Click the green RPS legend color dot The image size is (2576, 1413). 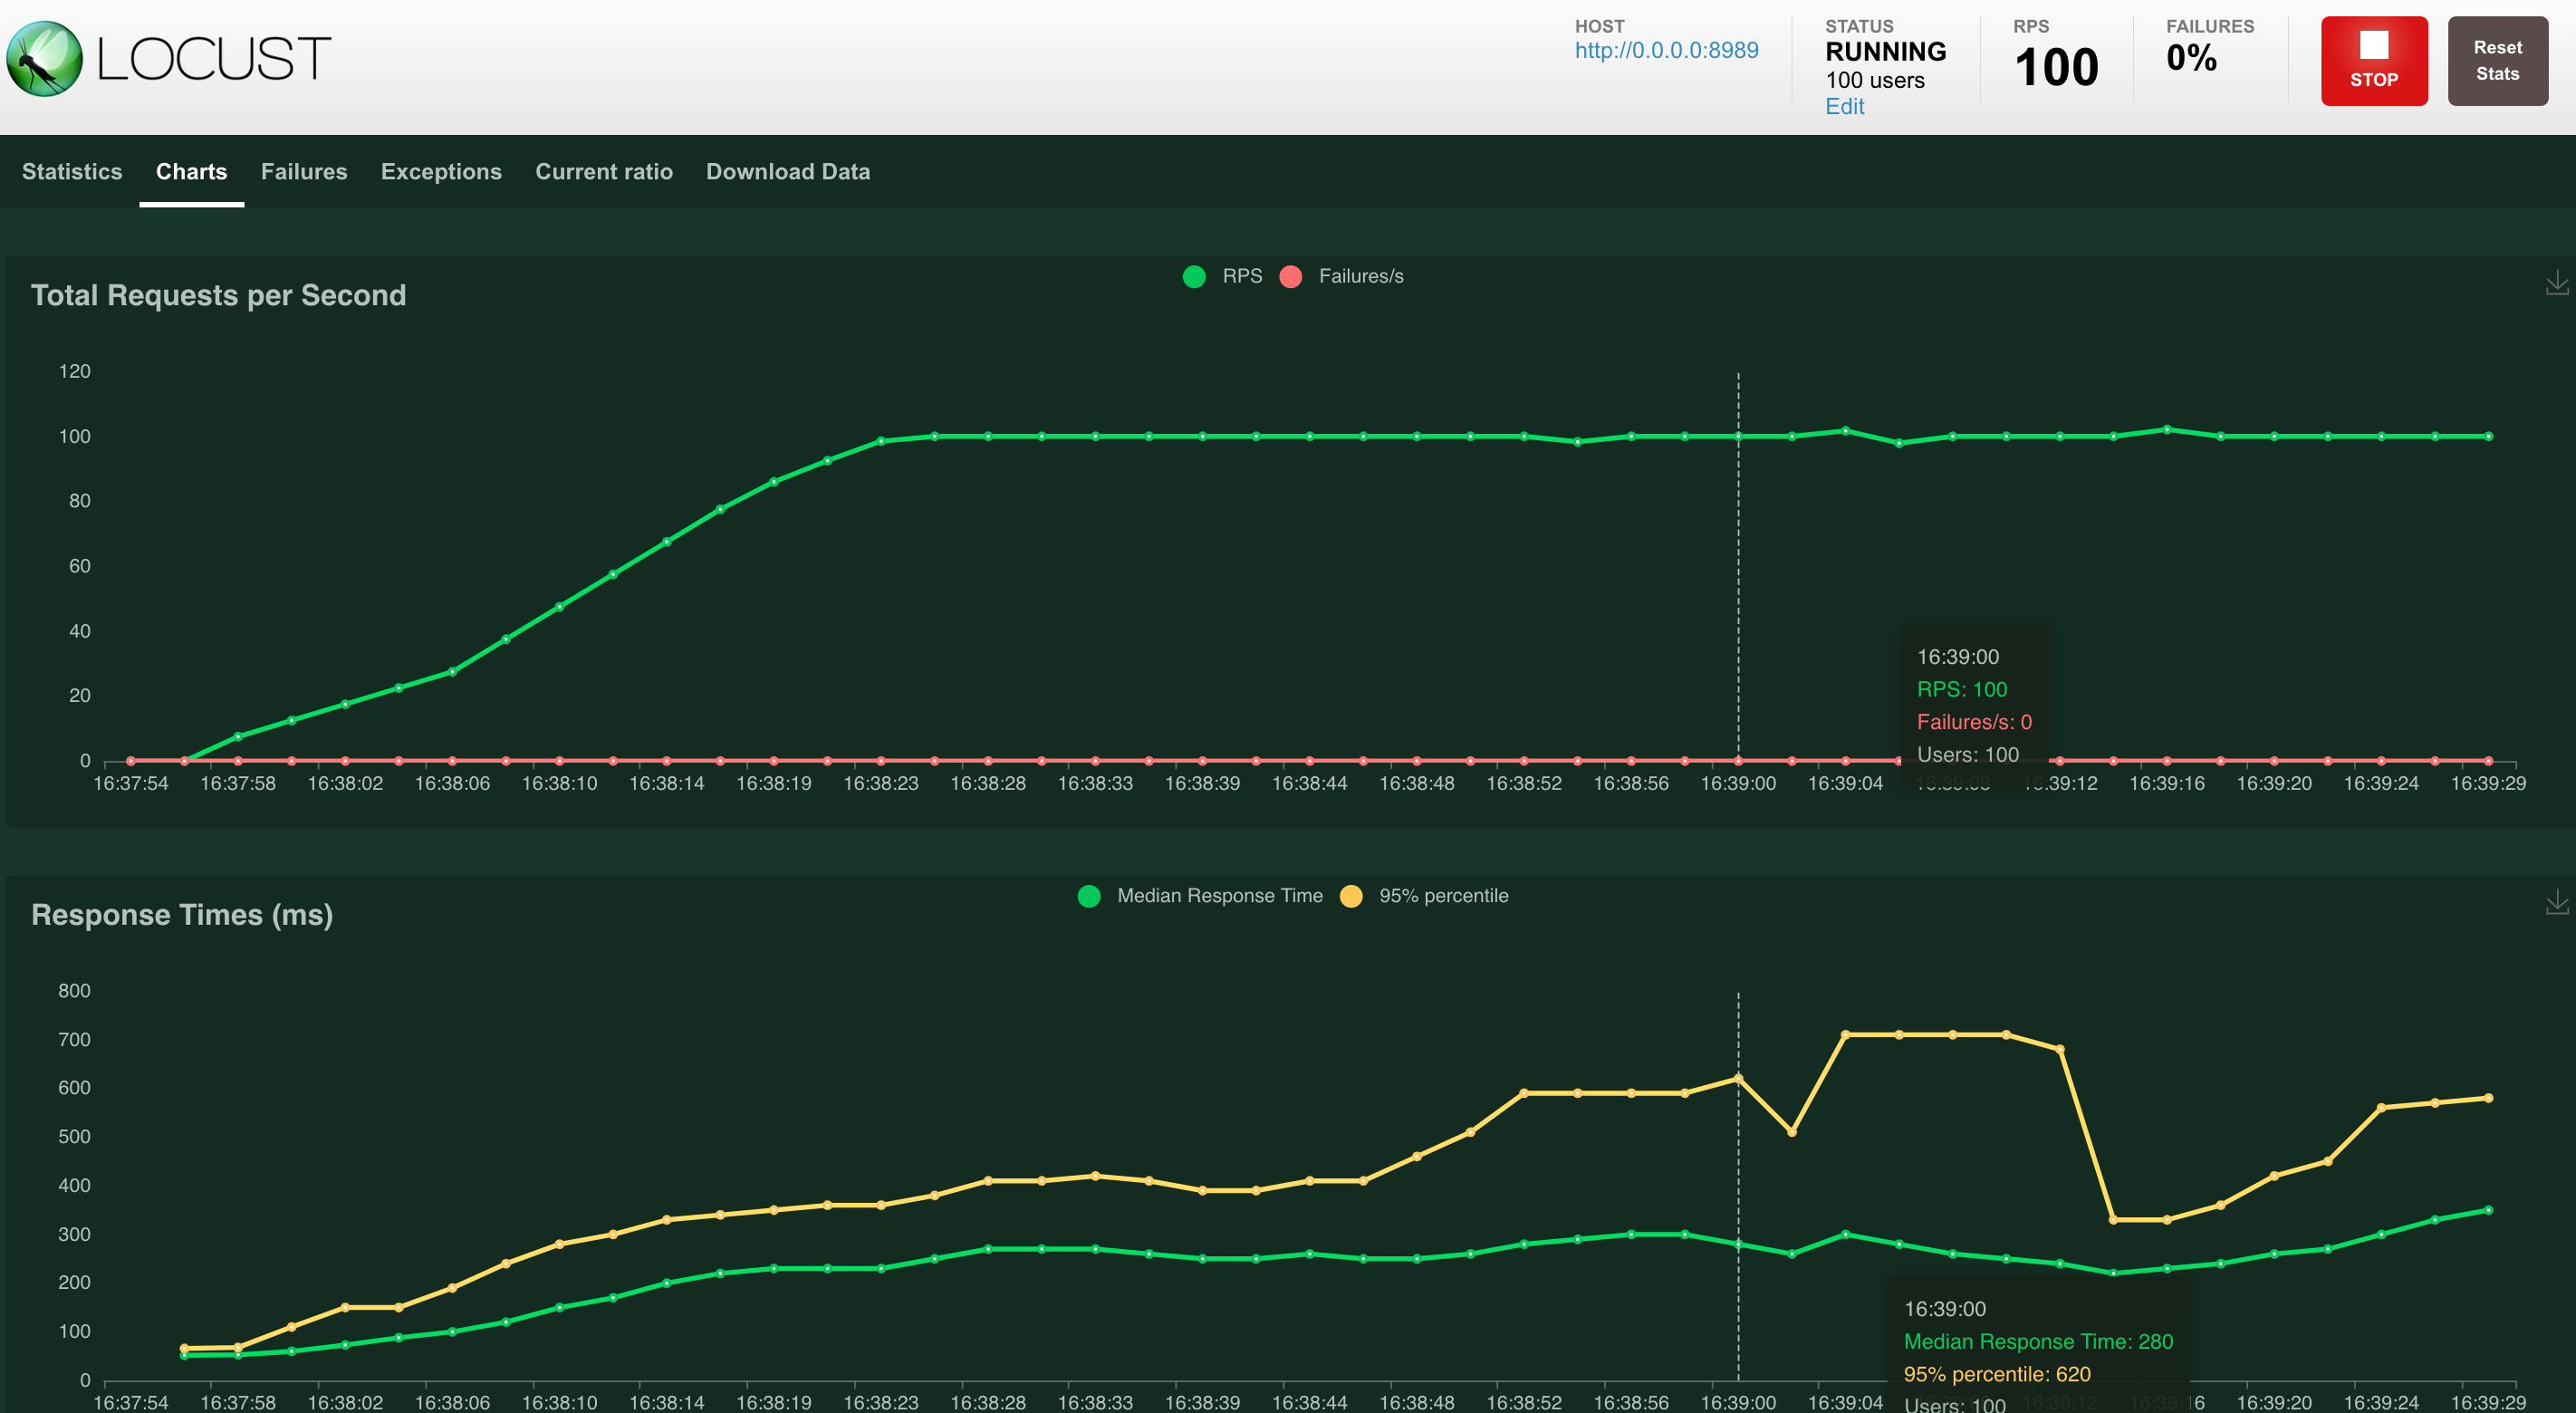tap(1194, 277)
